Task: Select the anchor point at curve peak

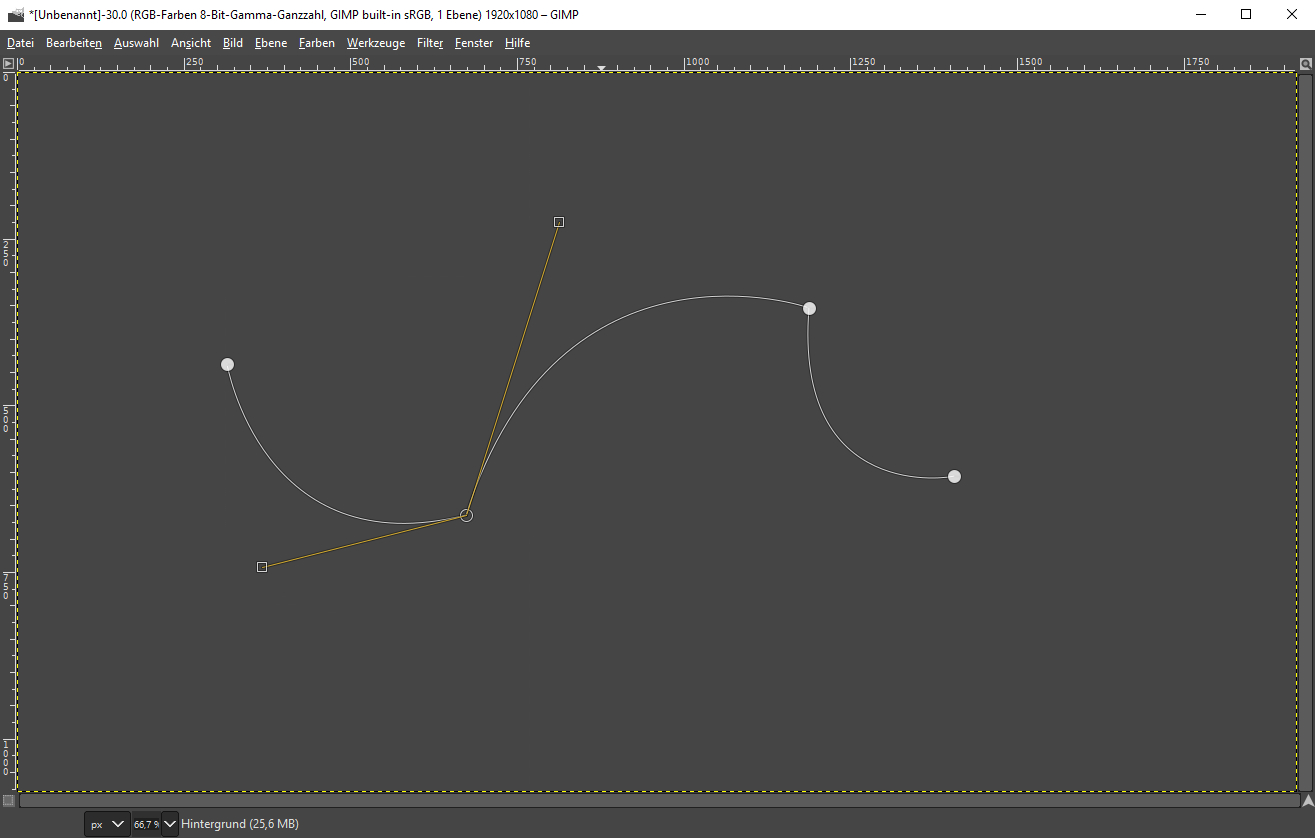Action: click(x=809, y=308)
